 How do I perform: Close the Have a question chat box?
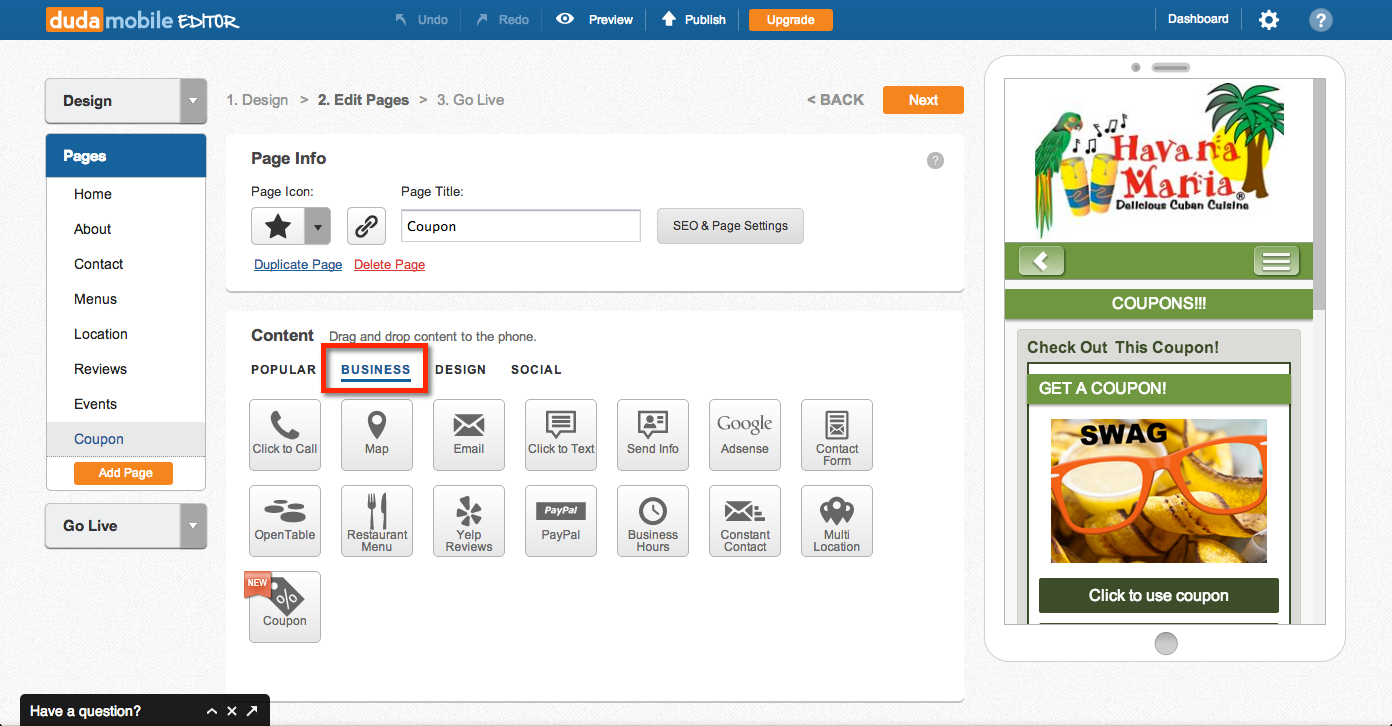click(231, 711)
